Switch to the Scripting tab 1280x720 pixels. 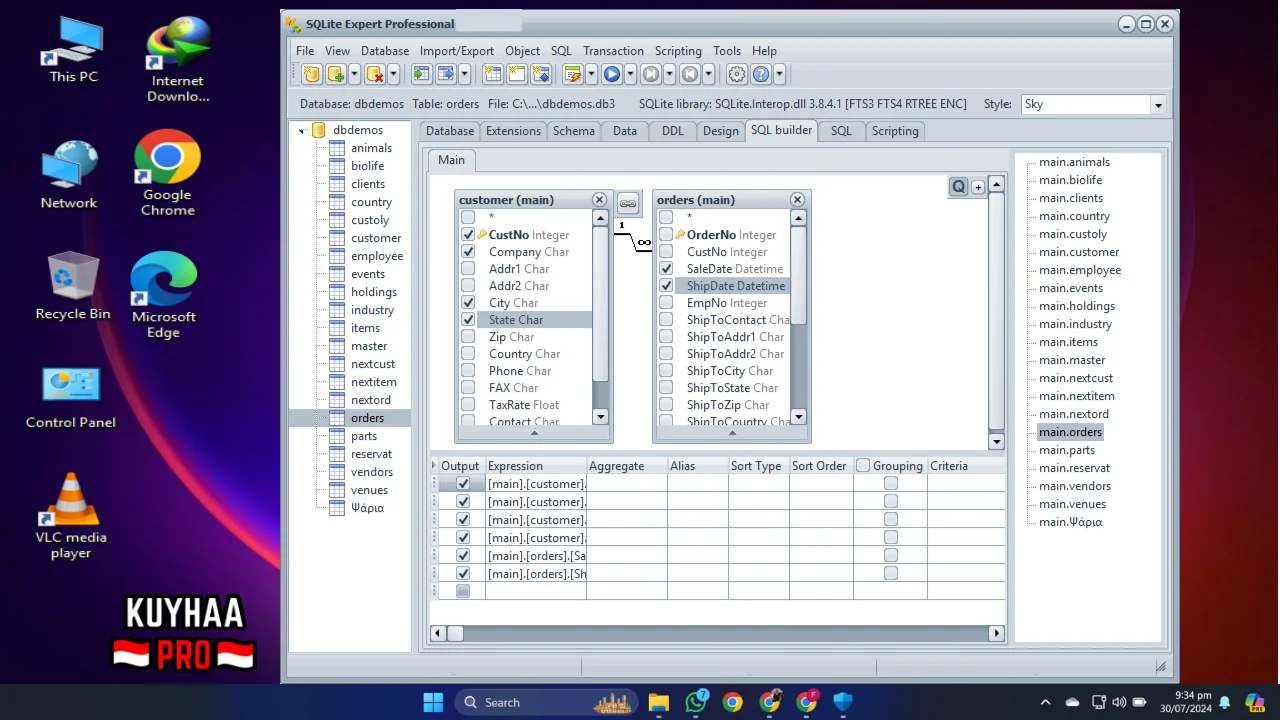[x=895, y=131]
